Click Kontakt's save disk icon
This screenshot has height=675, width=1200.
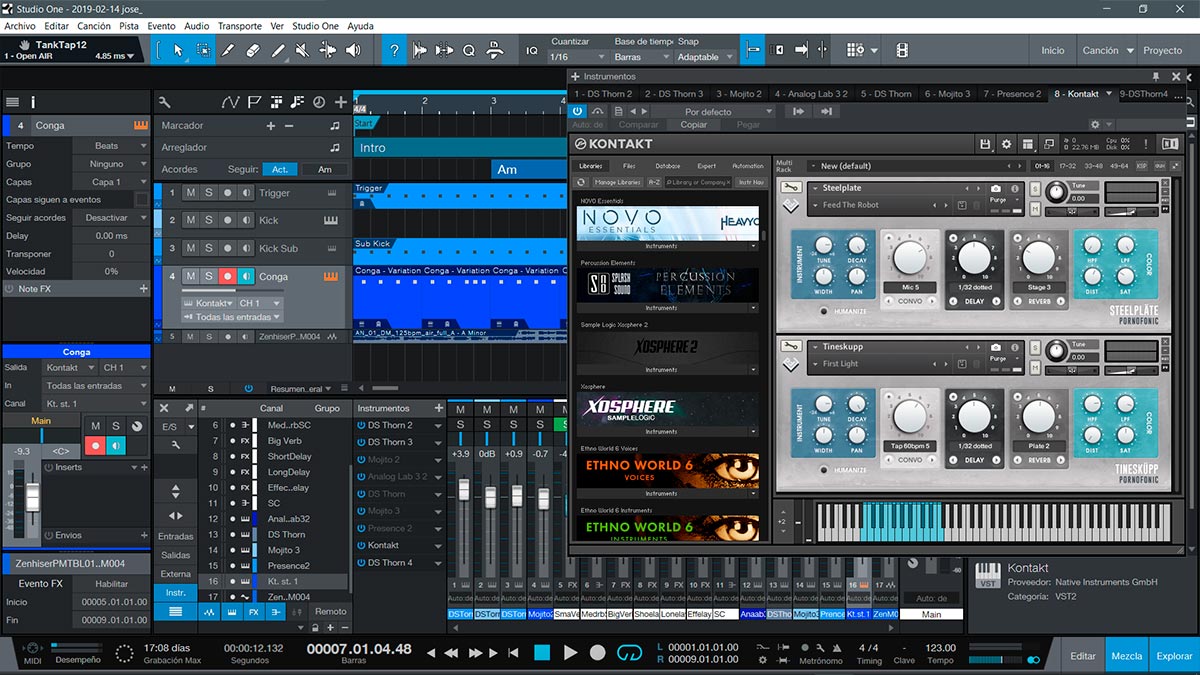coord(985,144)
